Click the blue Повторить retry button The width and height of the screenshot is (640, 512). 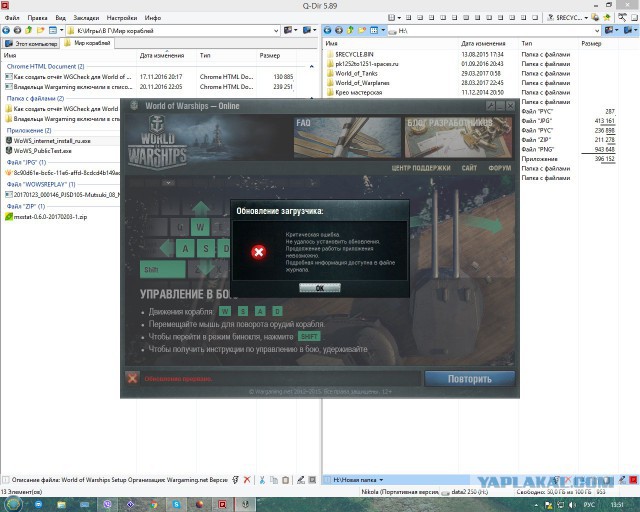[x=469, y=379]
